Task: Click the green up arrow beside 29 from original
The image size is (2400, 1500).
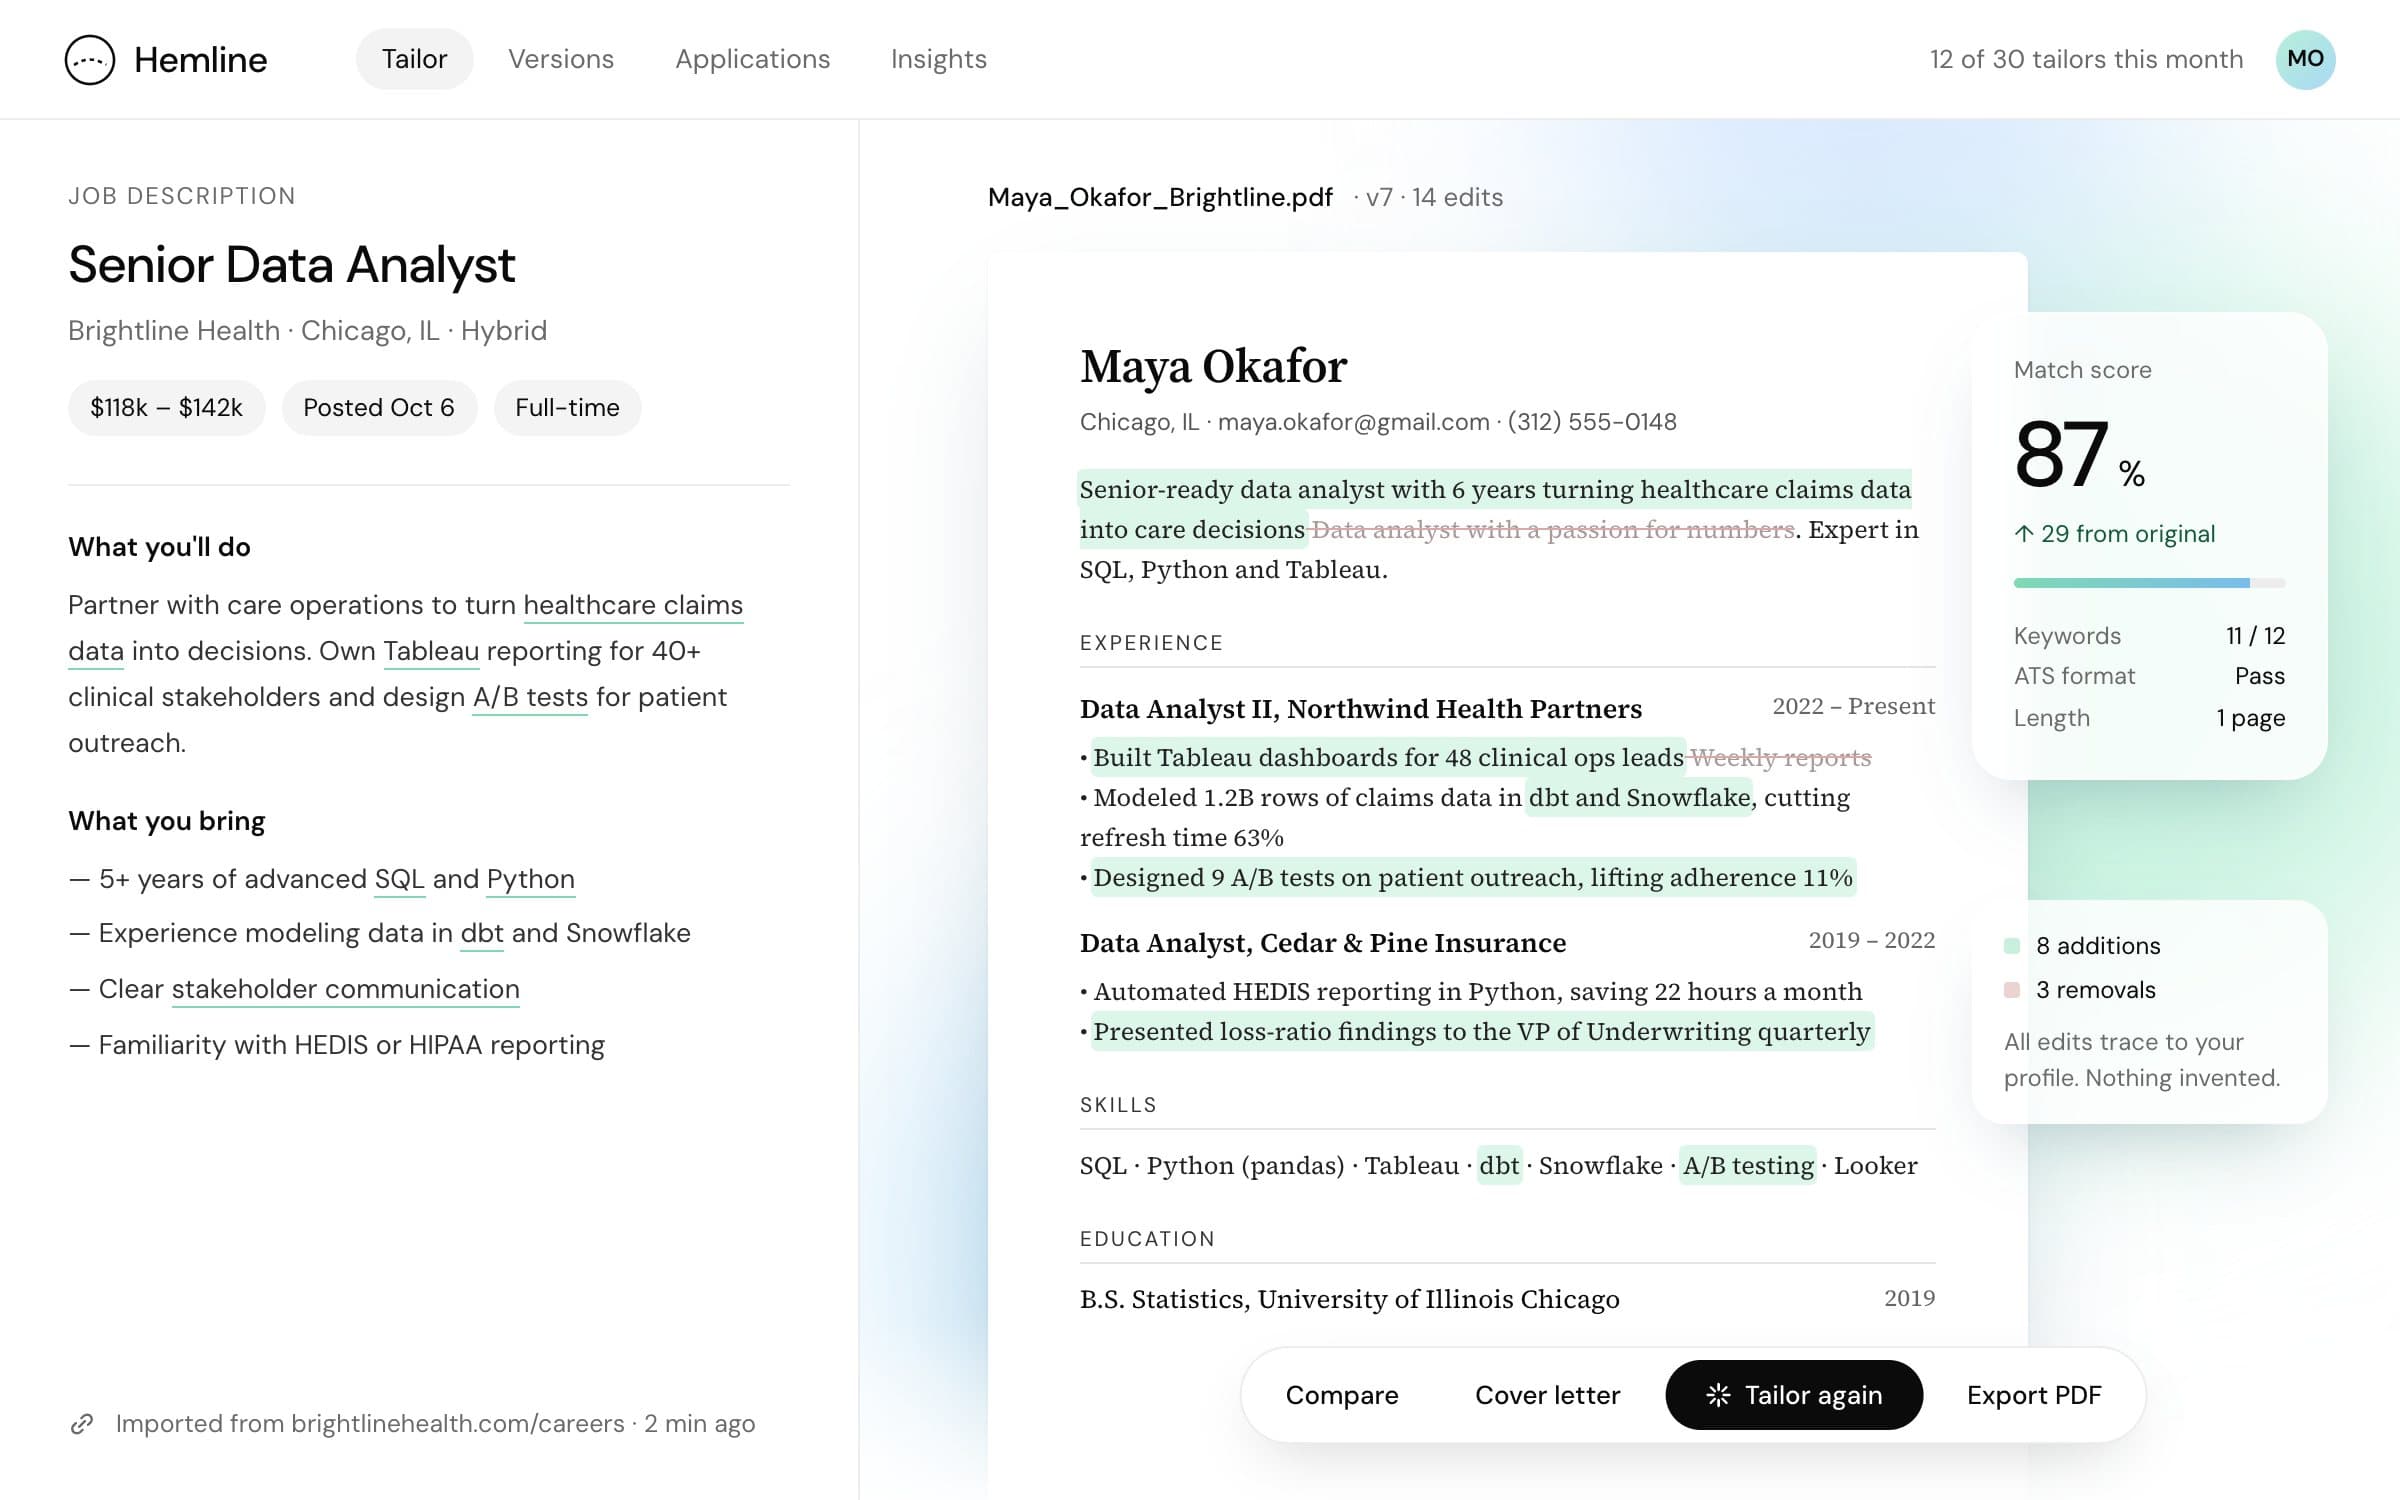Action: [x=2024, y=534]
